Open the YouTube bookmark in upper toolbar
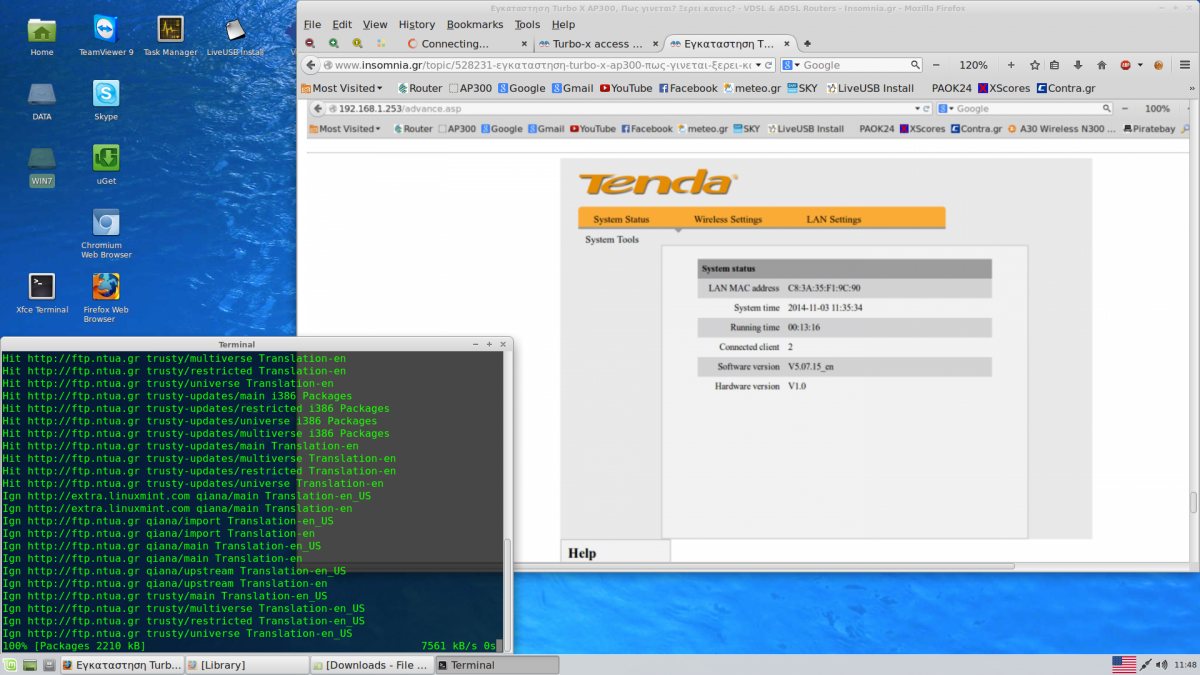 pyautogui.click(x=626, y=88)
